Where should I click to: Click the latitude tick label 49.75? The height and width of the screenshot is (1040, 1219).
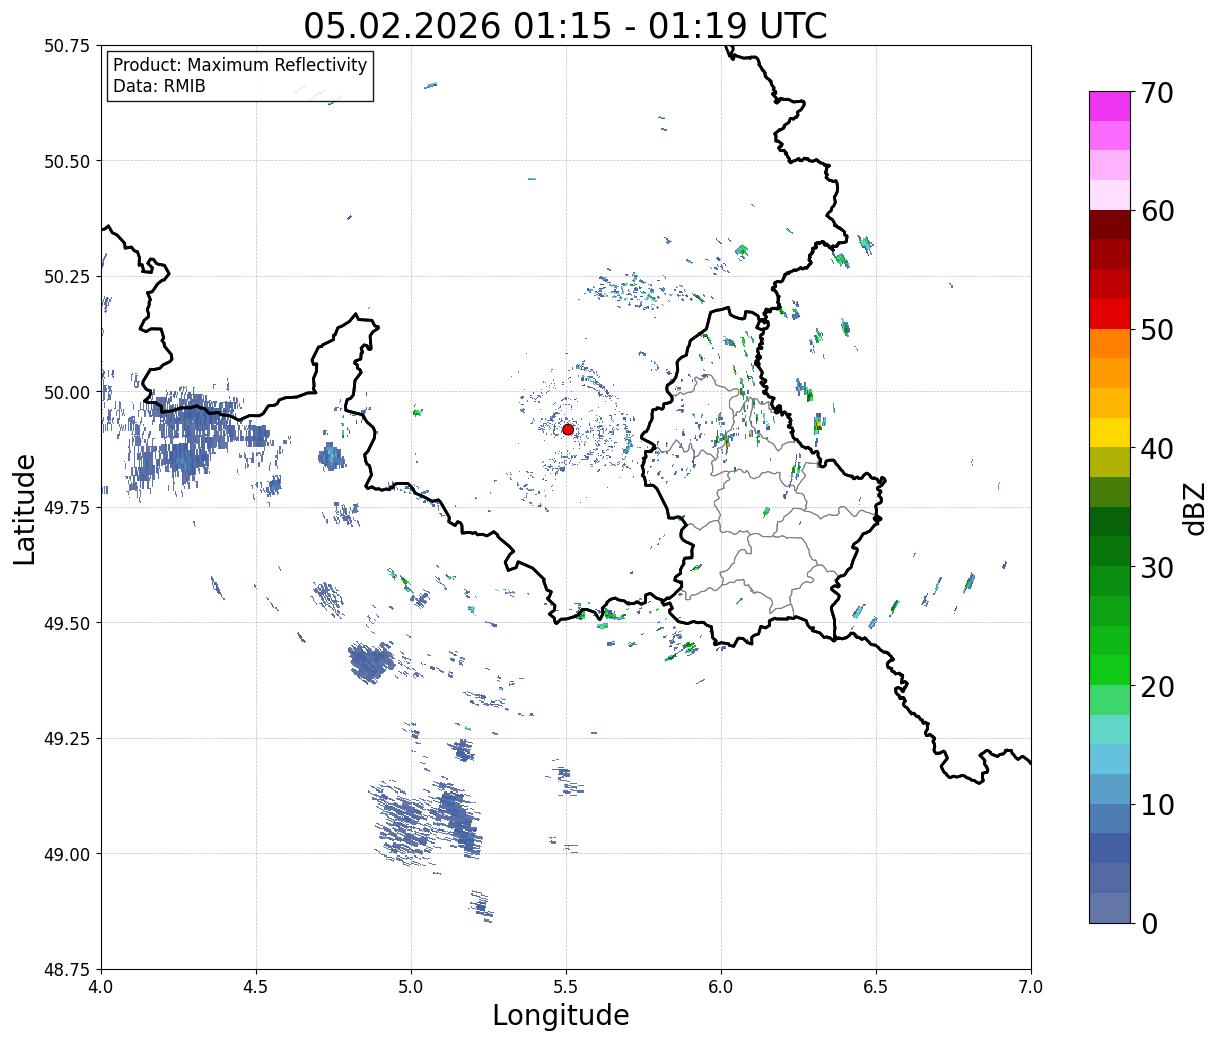tap(66, 508)
